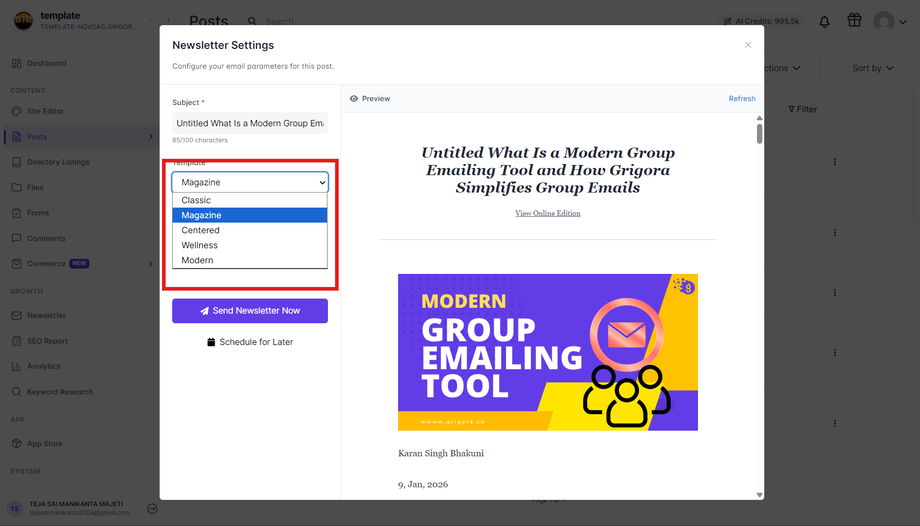Open SEO Report in sidebar
This screenshot has height=526, width=920.
[47, 341]
